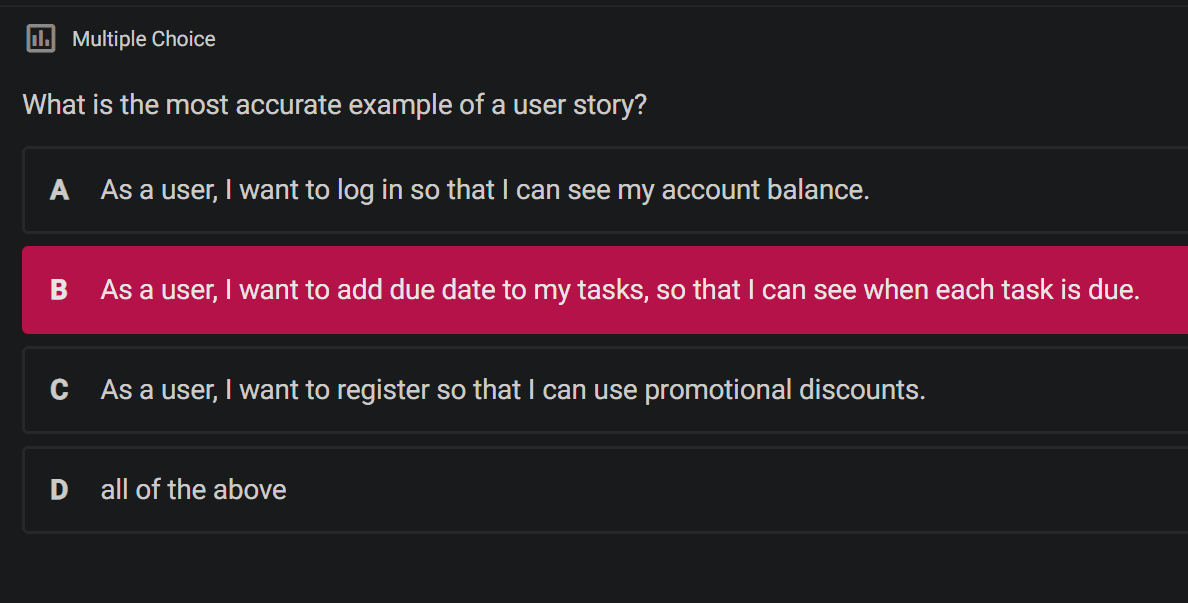Image resolution: width=1188 pixels, height=603 pixels.
Task: Click the Multiple Choice label
Action: coord(144,39)
